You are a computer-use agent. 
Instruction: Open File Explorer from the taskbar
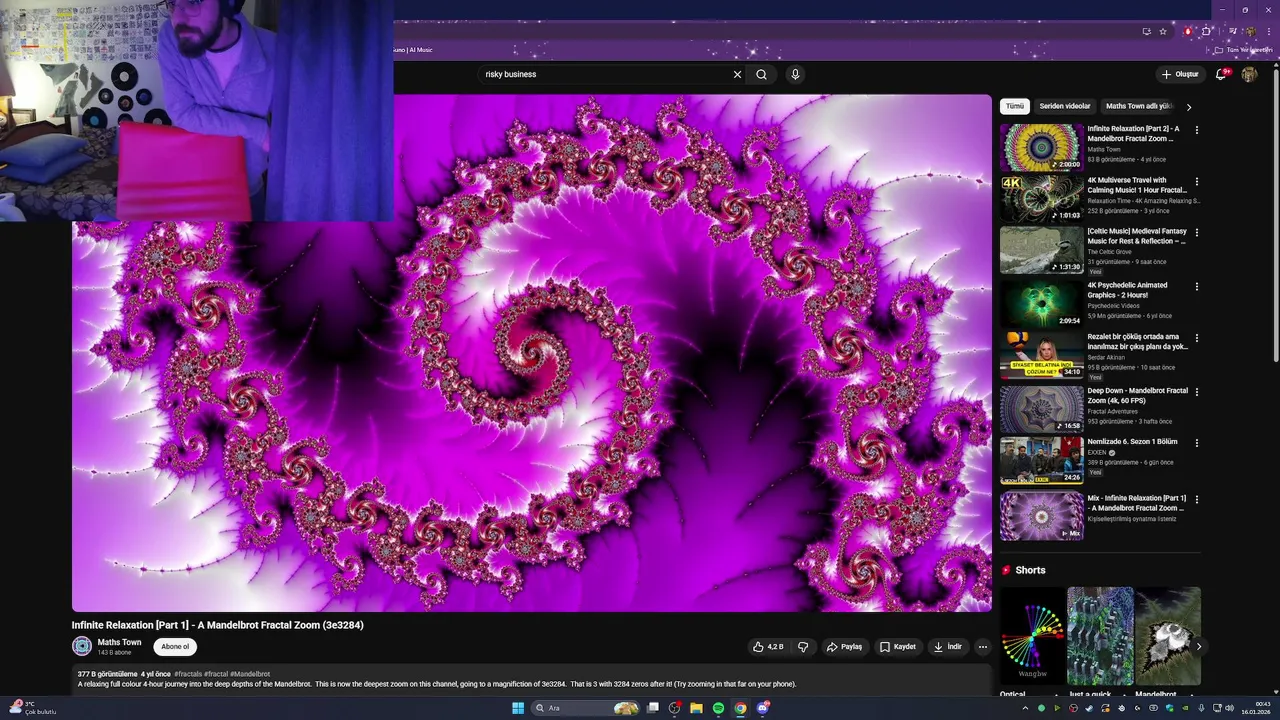pos(697,708)
